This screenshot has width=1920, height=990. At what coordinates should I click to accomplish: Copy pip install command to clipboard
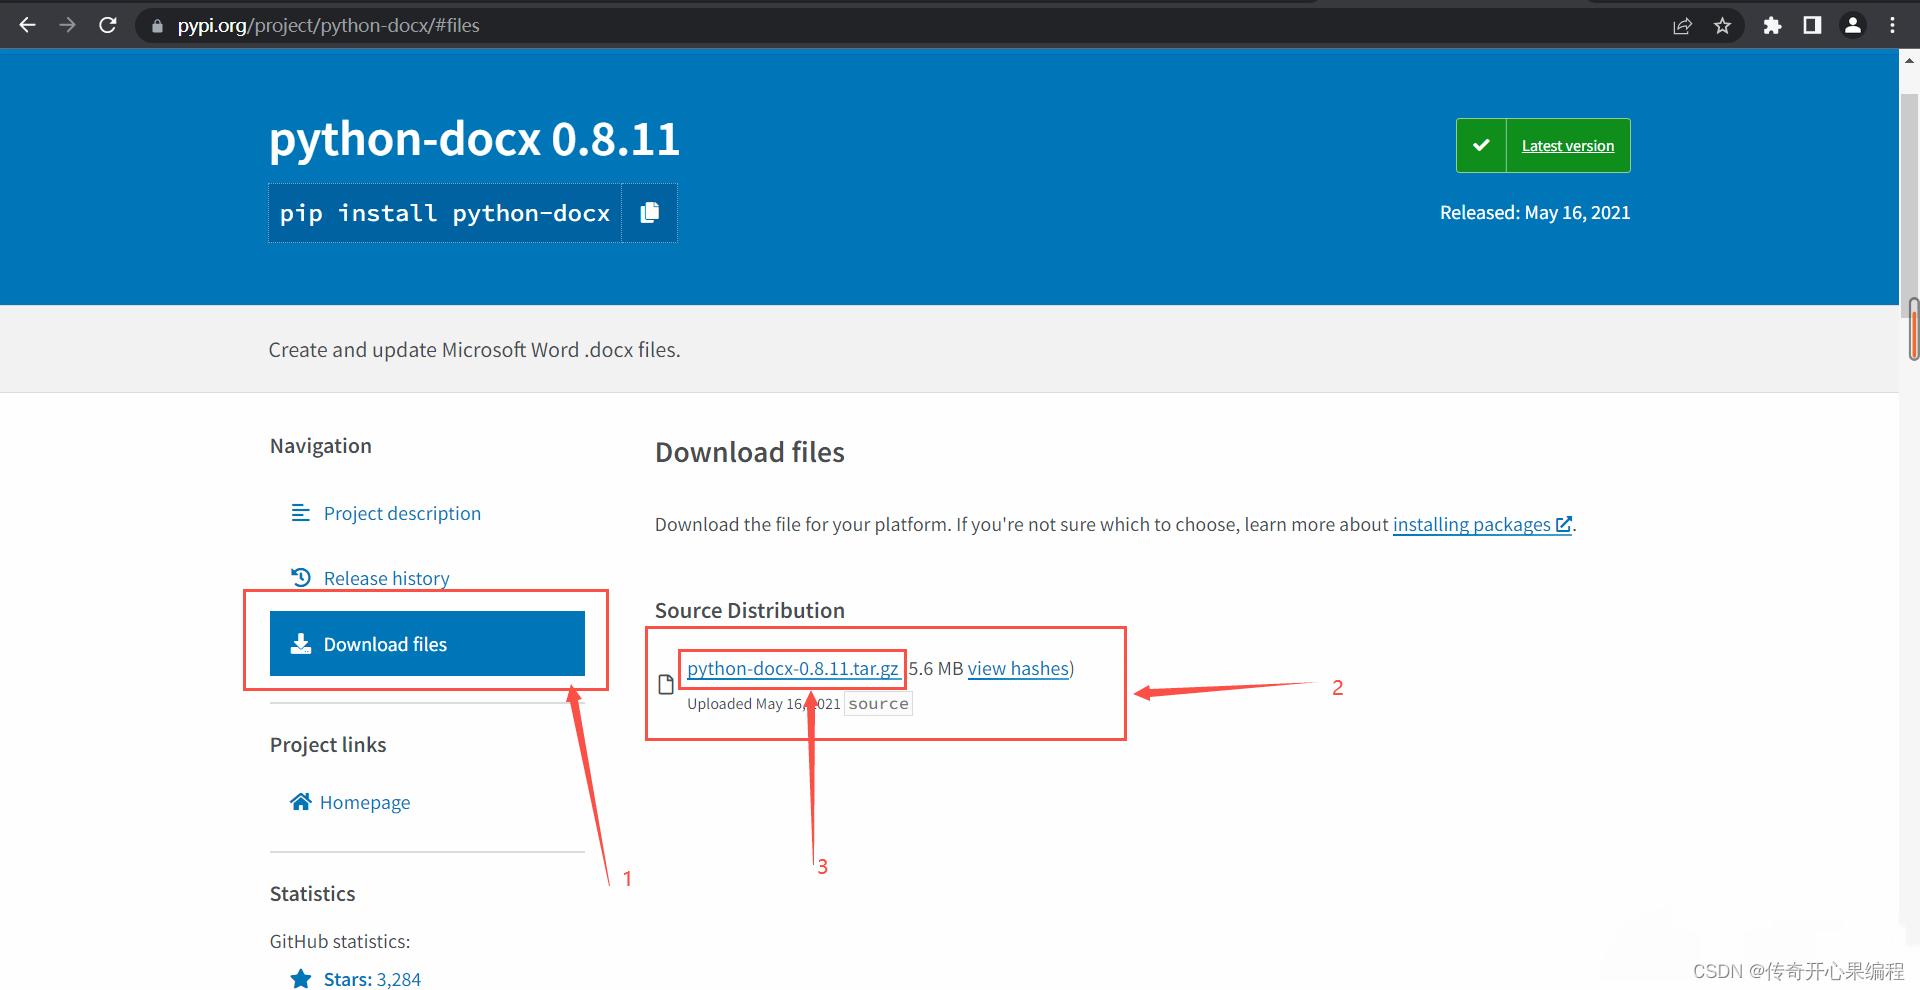coord(650,213)
